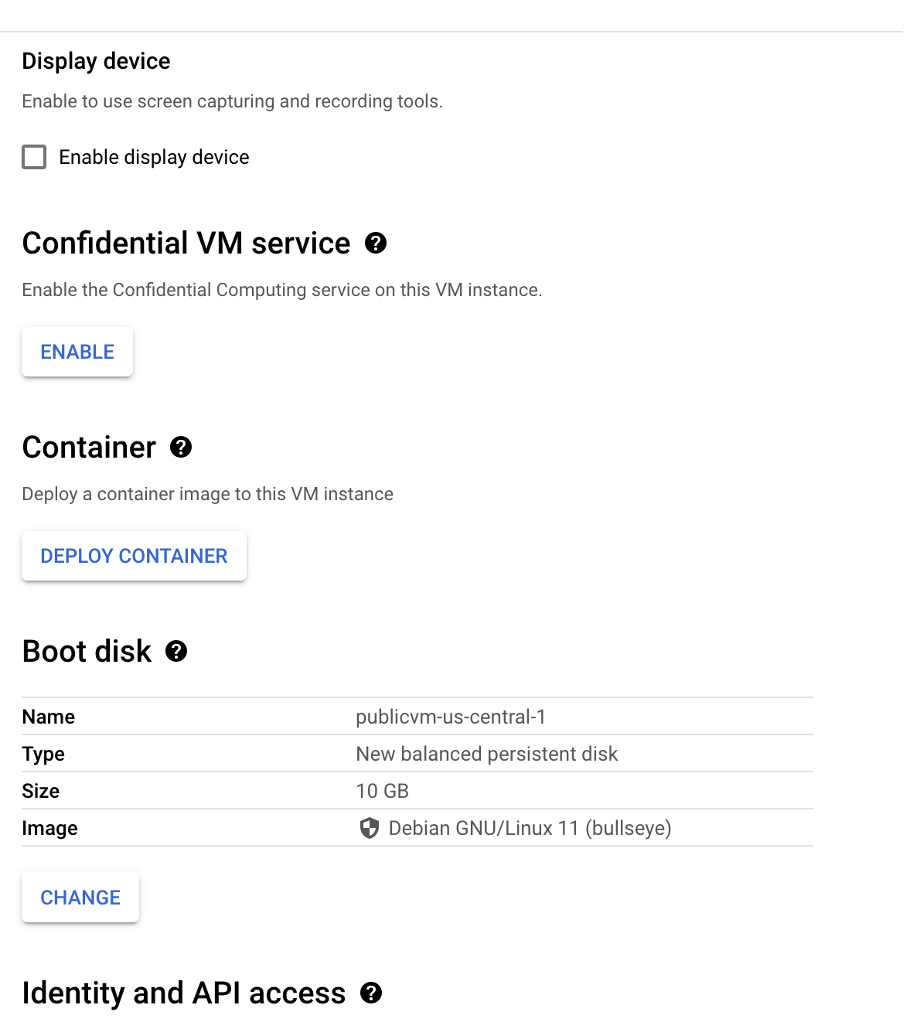Show help tooltip for Boot disk
The width and height of the screenshot is (904, 1022).
coord(176,651)
